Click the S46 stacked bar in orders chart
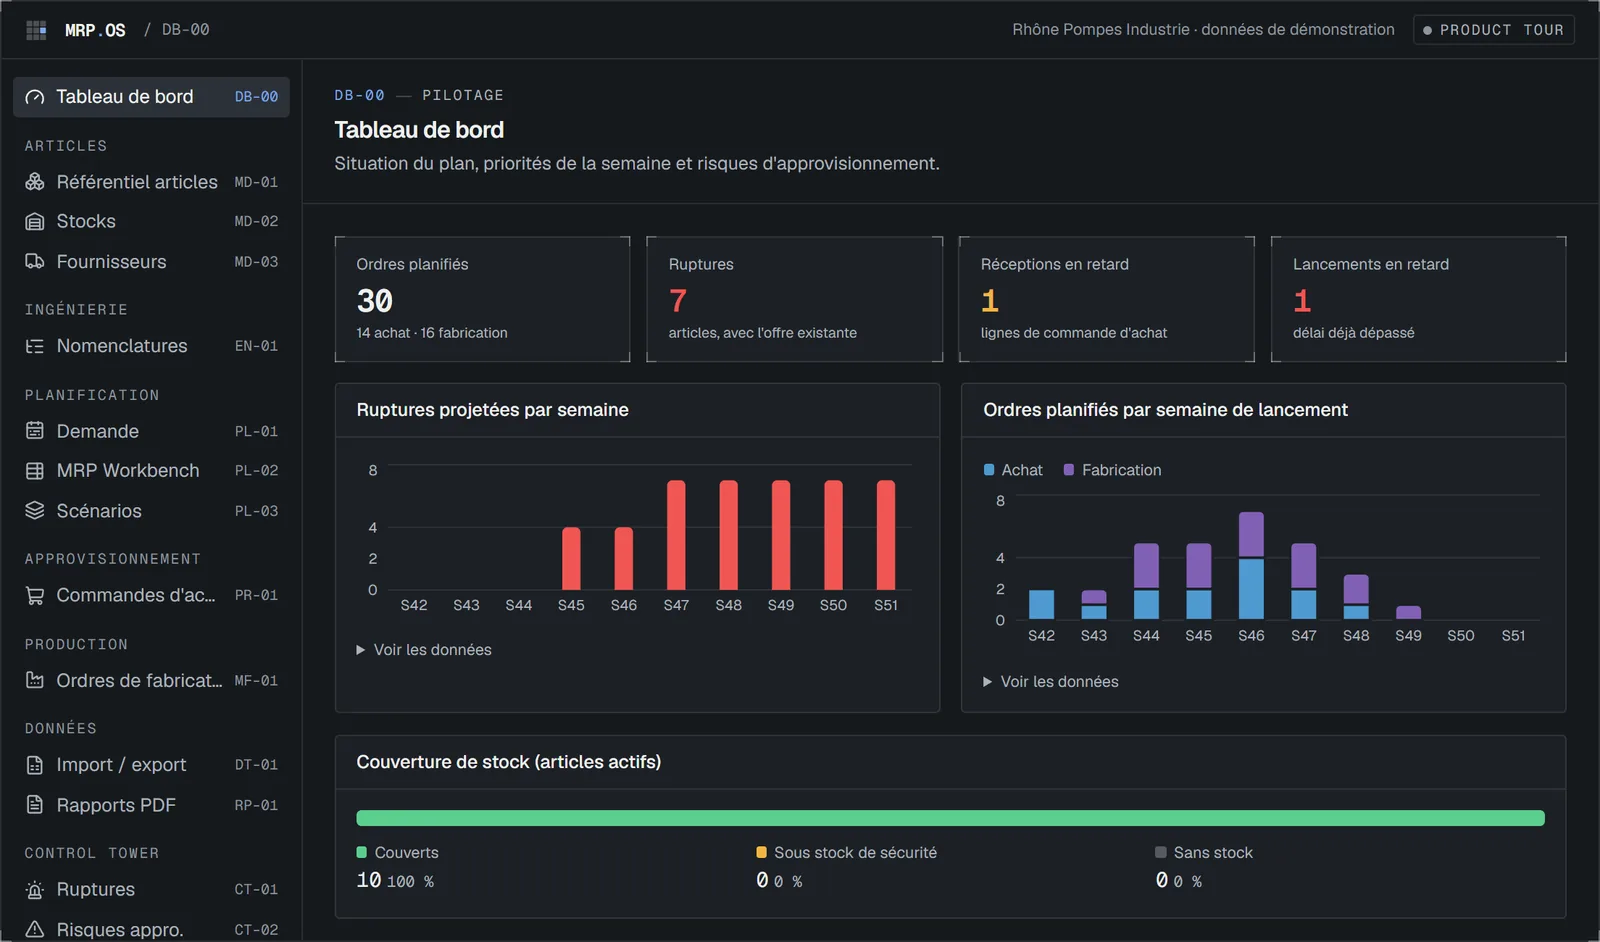 (x=1251, y=566)
